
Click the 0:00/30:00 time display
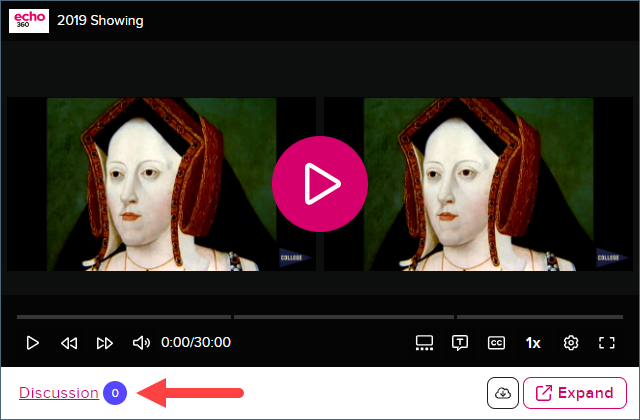[196, 342]
